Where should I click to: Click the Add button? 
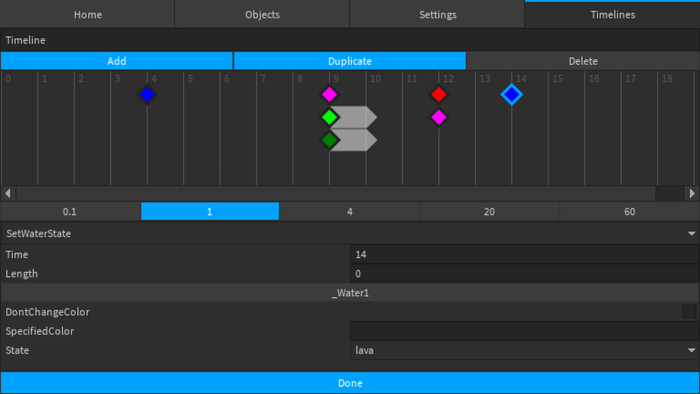tap(117, 61)
